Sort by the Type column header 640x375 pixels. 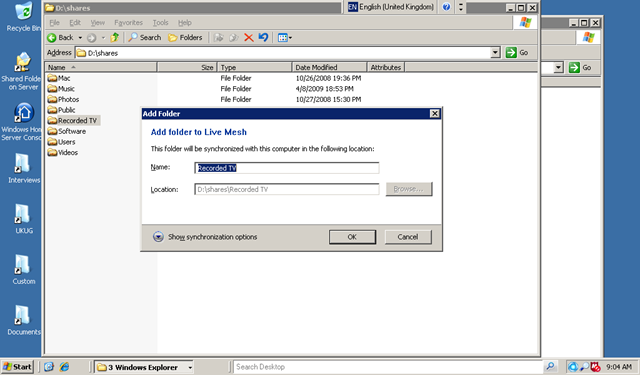click(x=254, y=67)
